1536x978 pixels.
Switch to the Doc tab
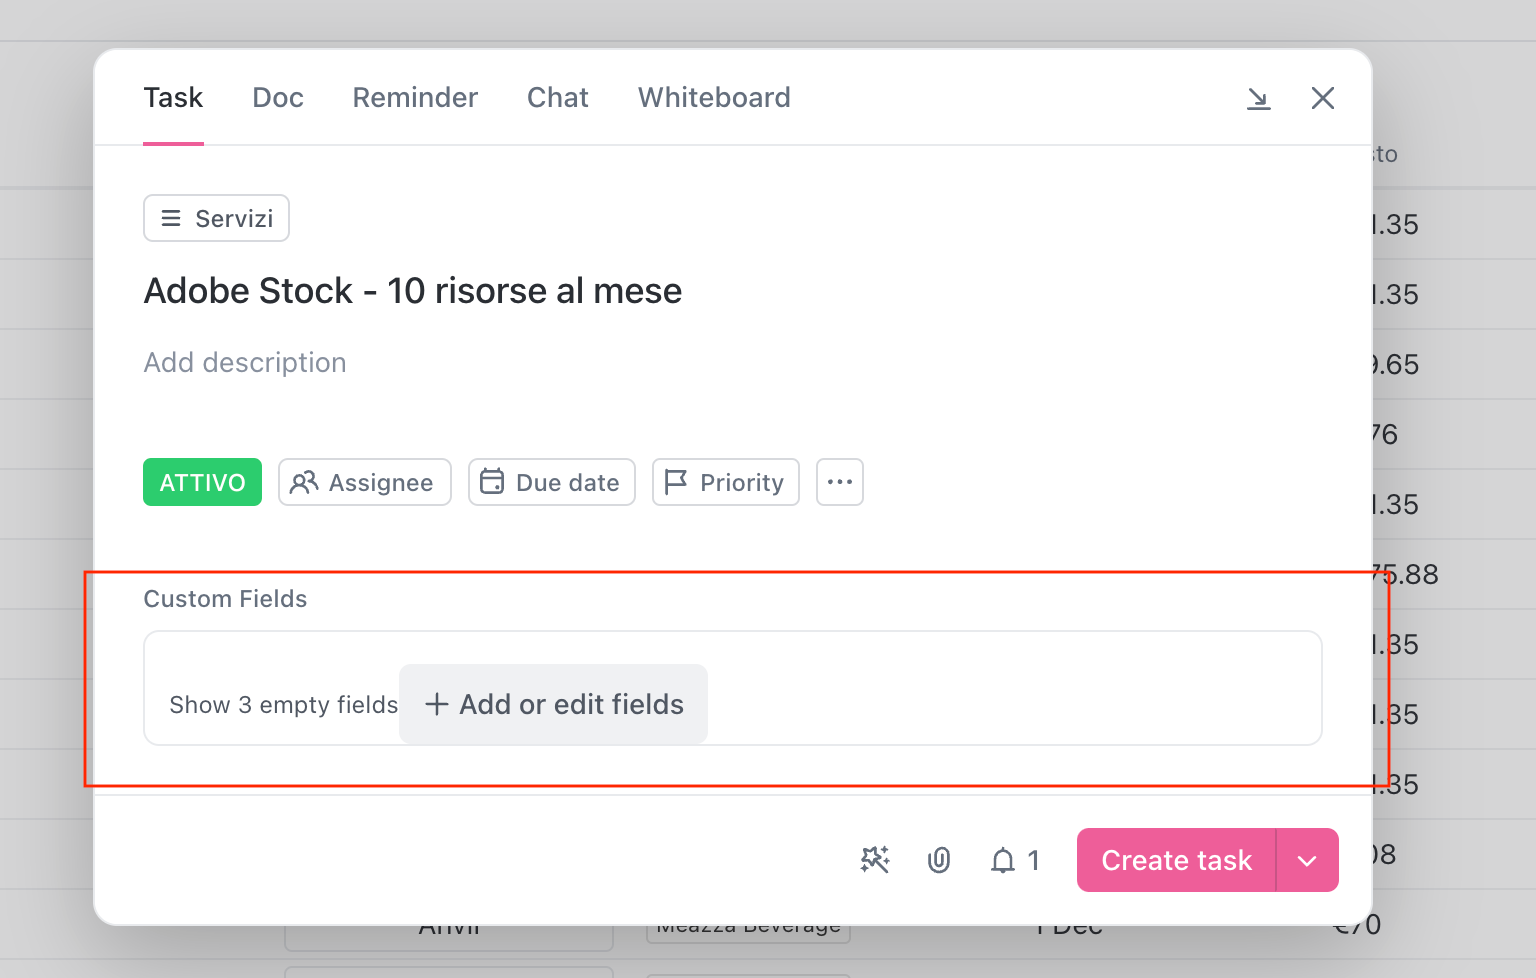coord(277,97)
